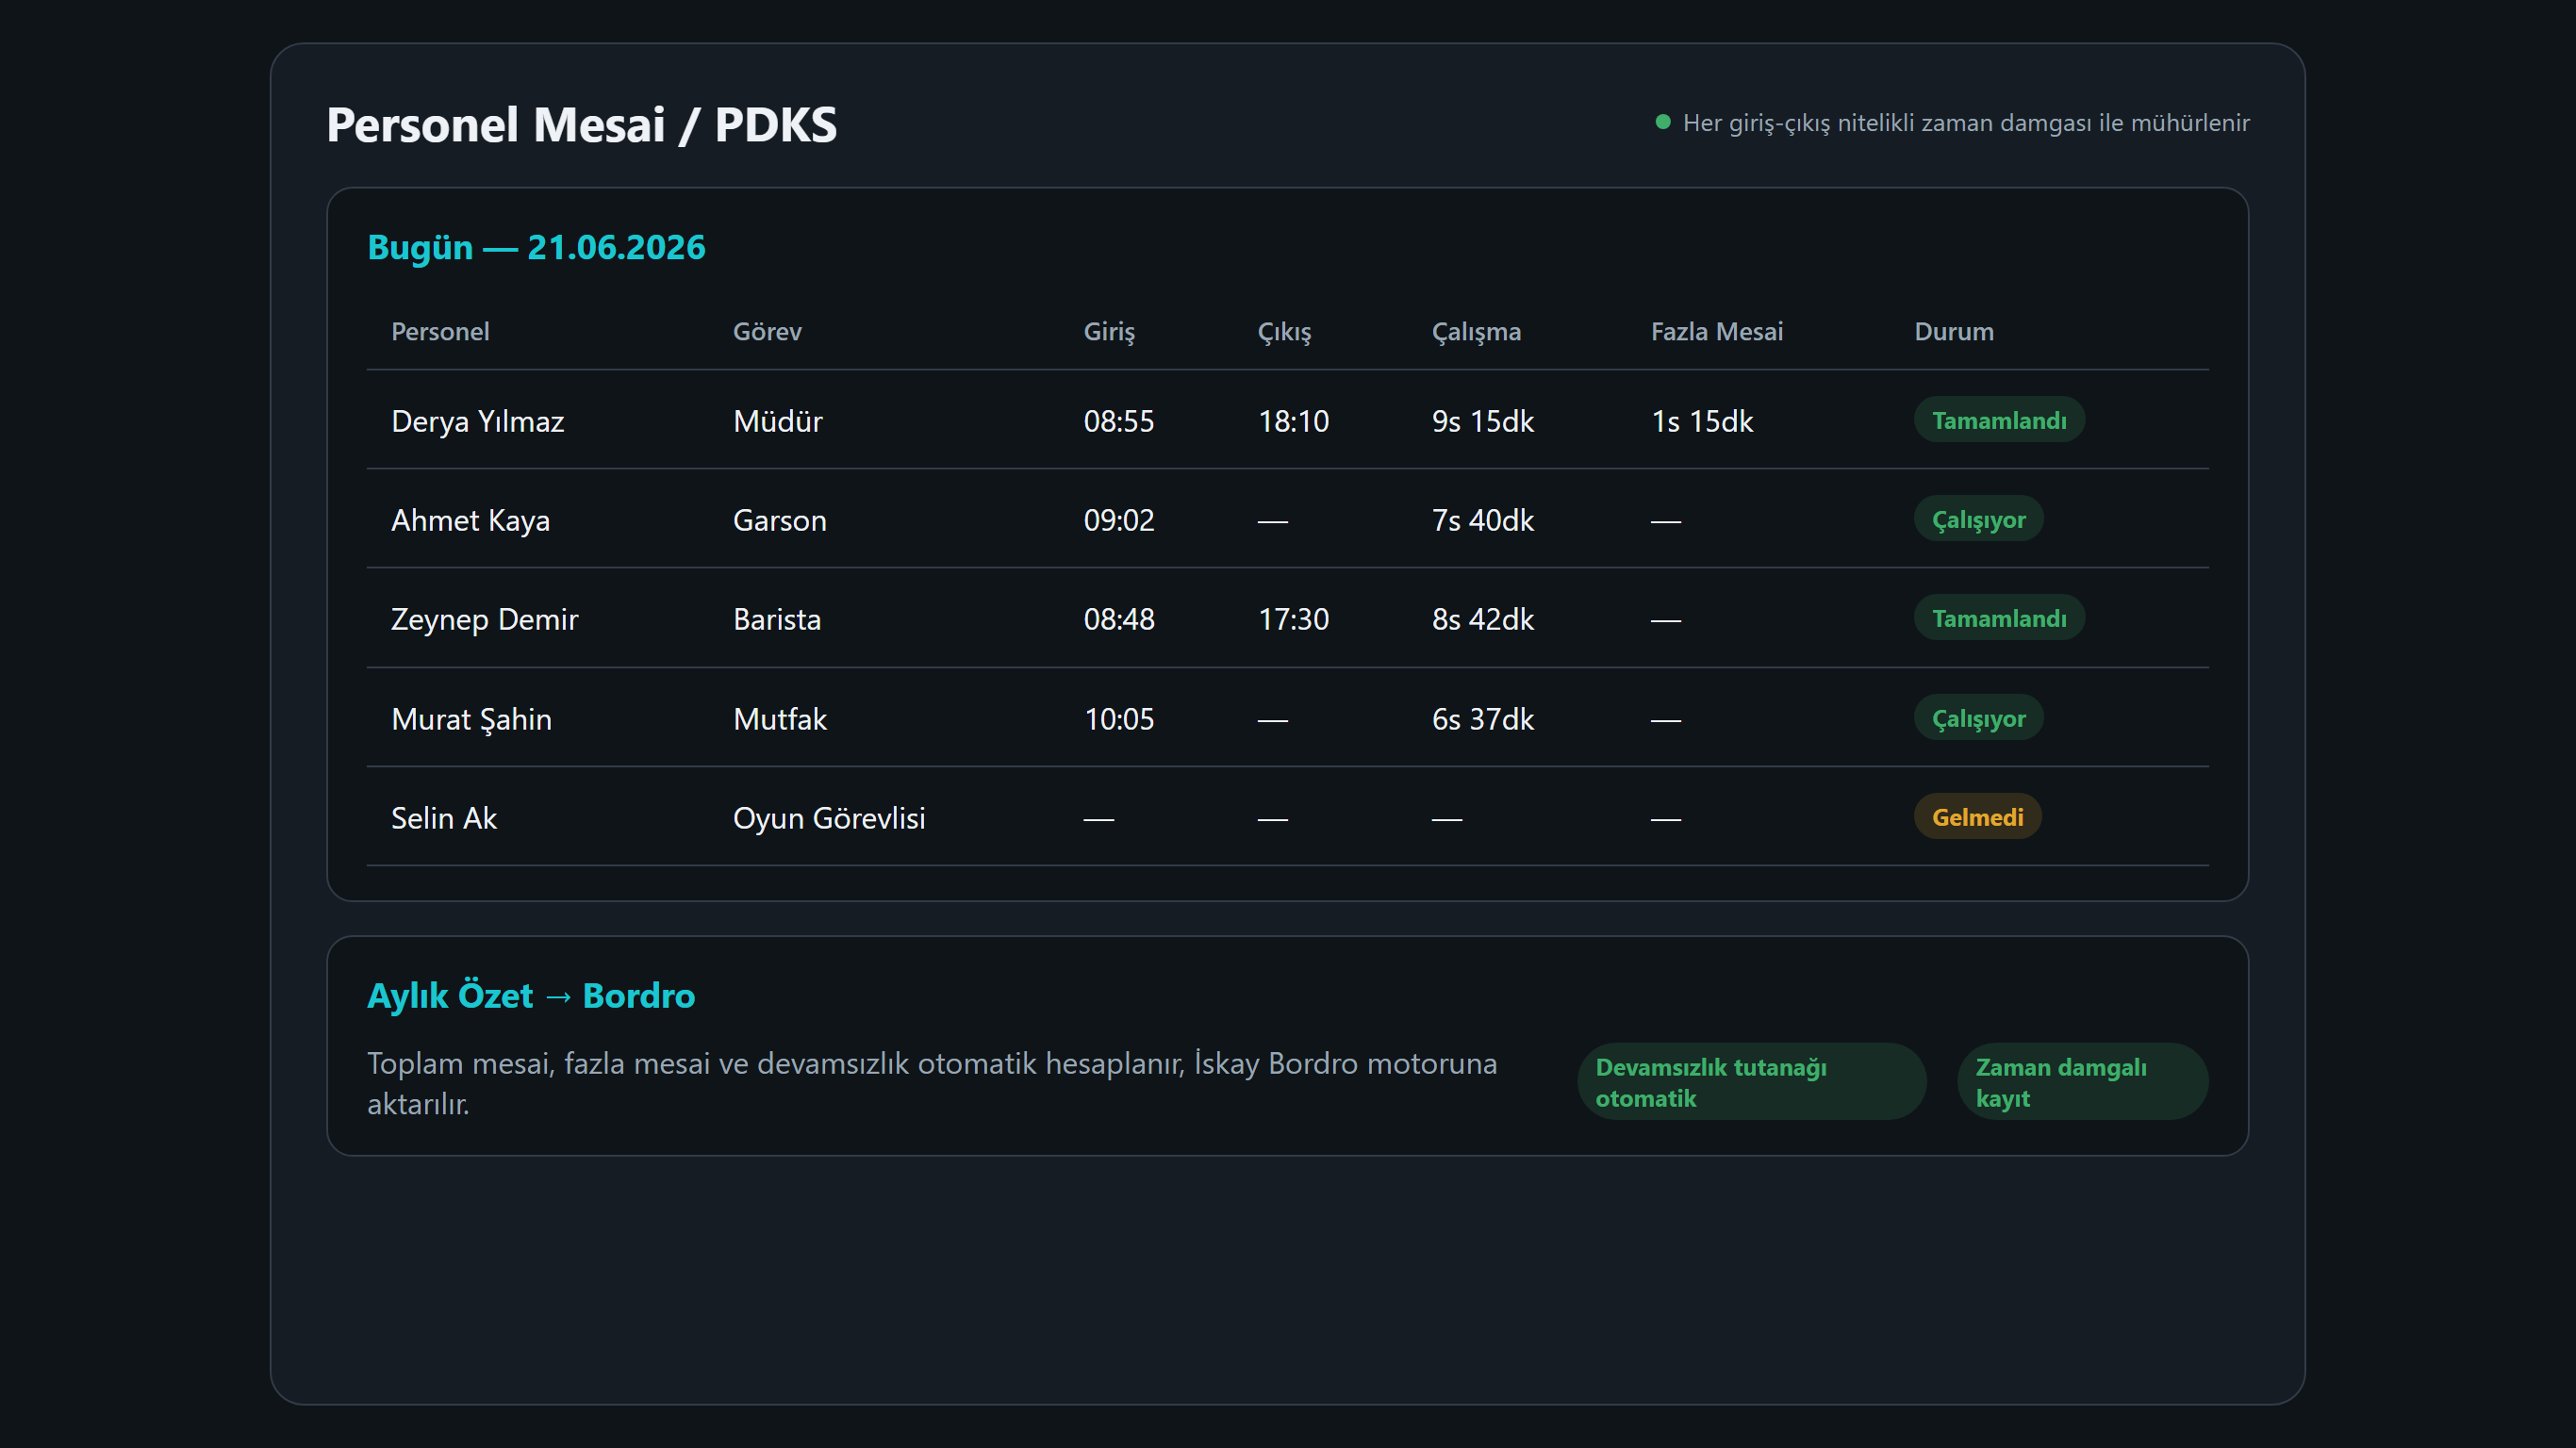Click the green status dot in header
The image size is (2576, 1448).
click(1663, 122)
